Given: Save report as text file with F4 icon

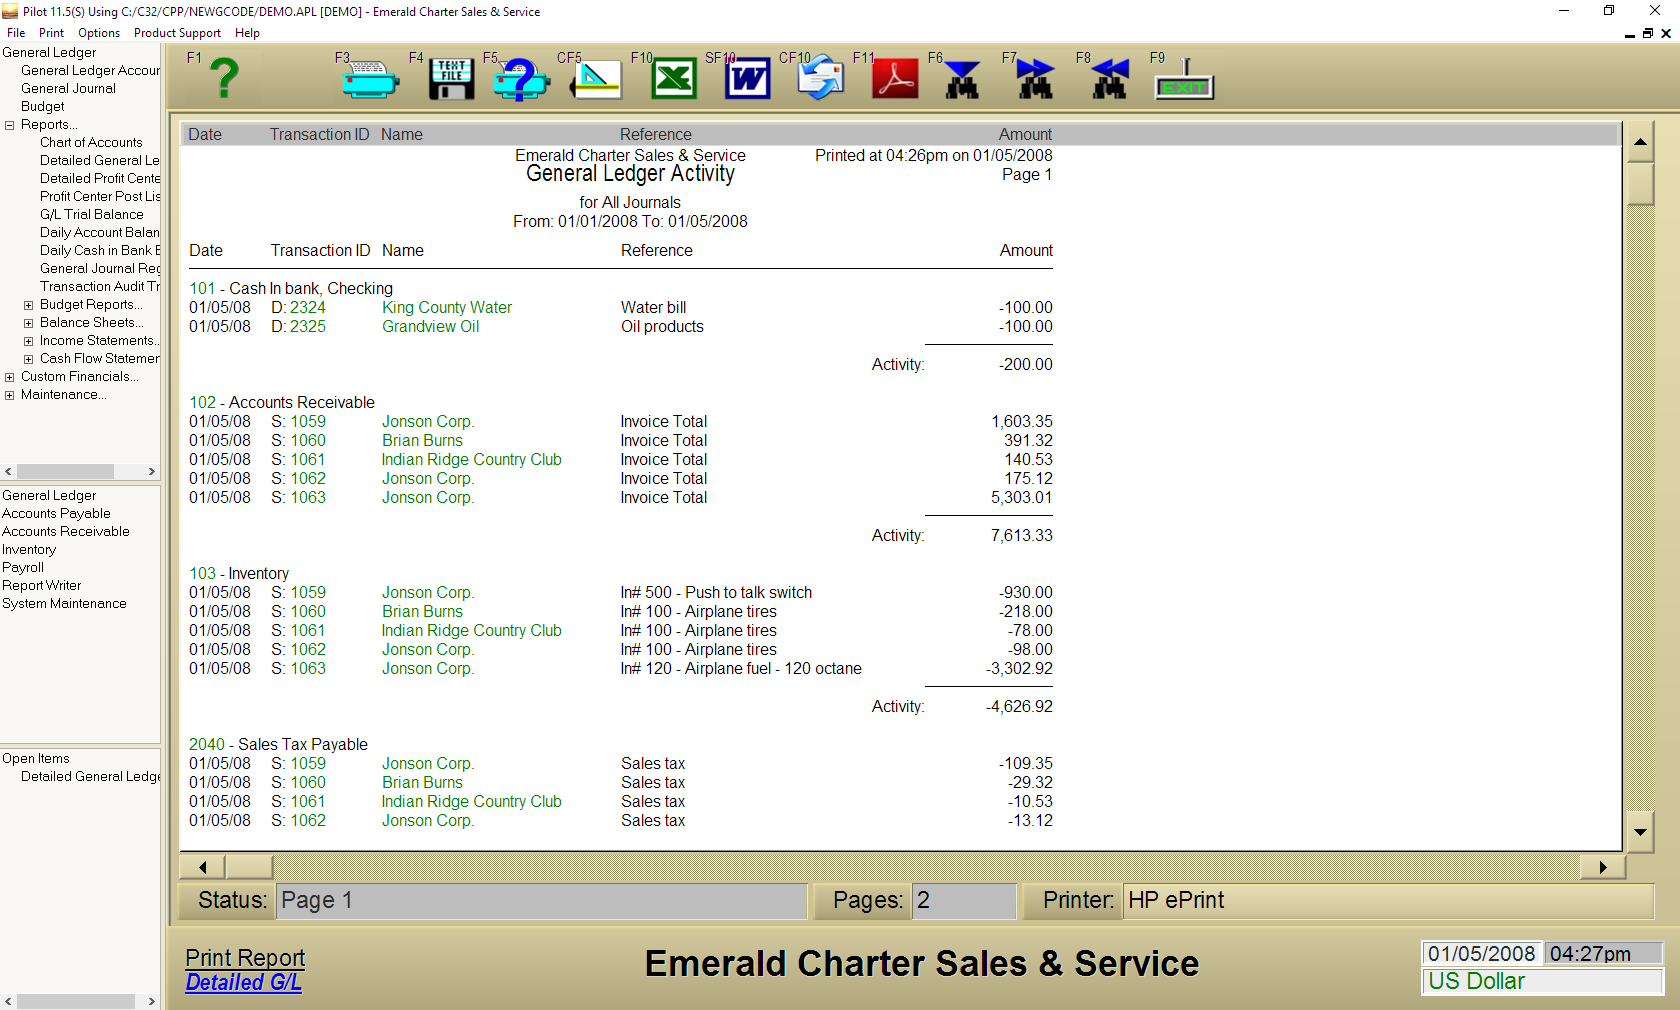Looking at the screenshot, I should 451,79.
